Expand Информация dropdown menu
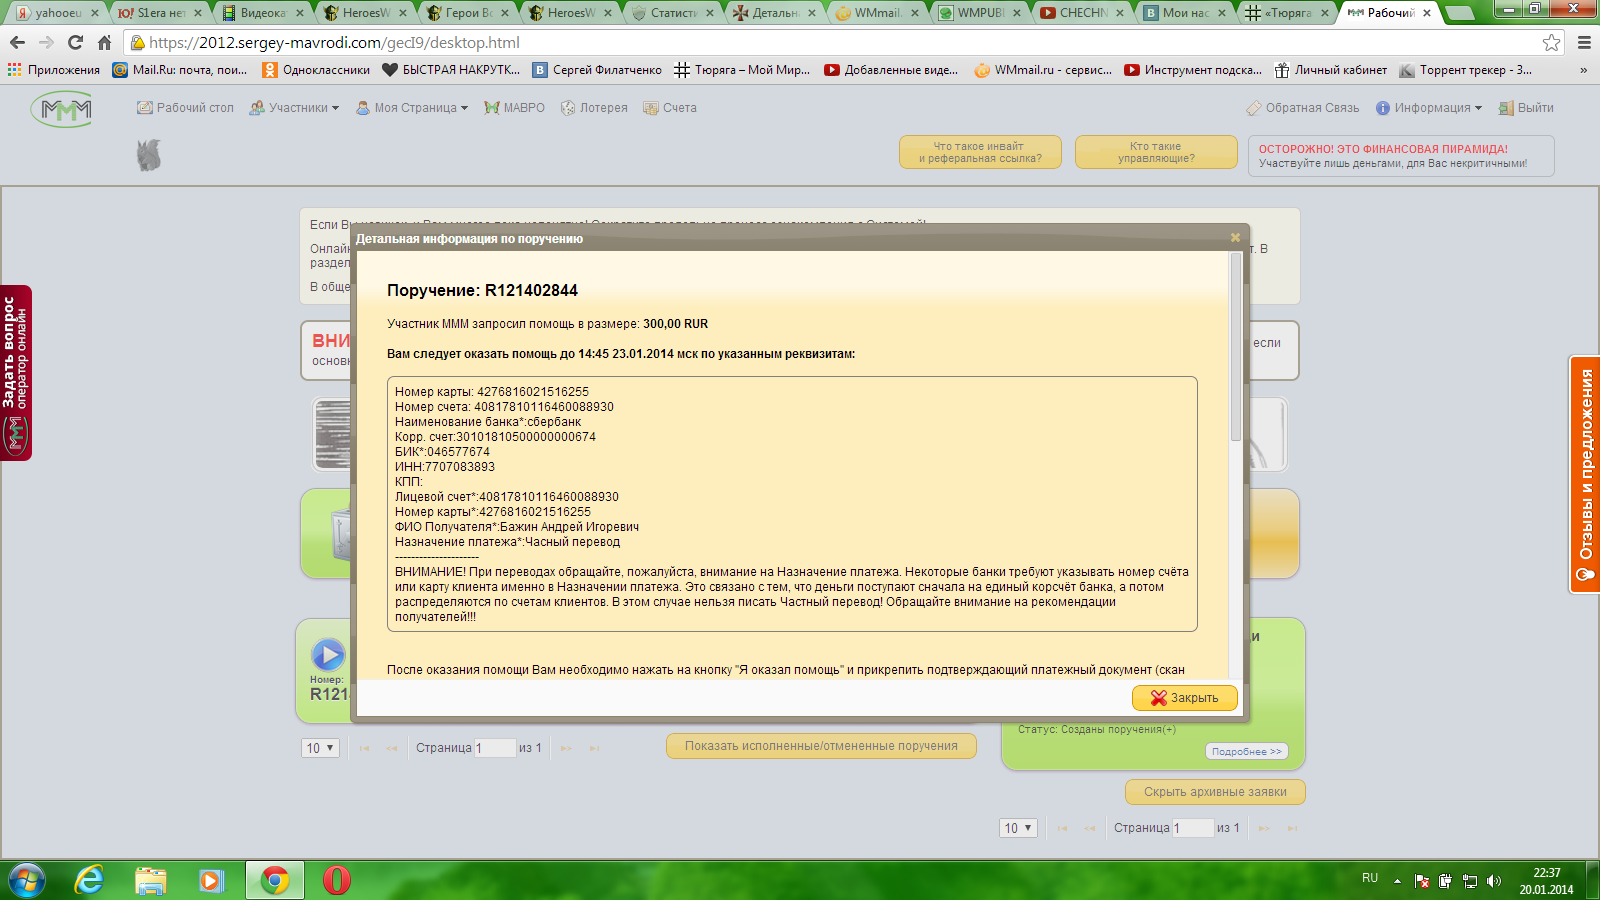Image resolution: width=1600 pixels, height=900 pixels. click(x=1429, y=108)
